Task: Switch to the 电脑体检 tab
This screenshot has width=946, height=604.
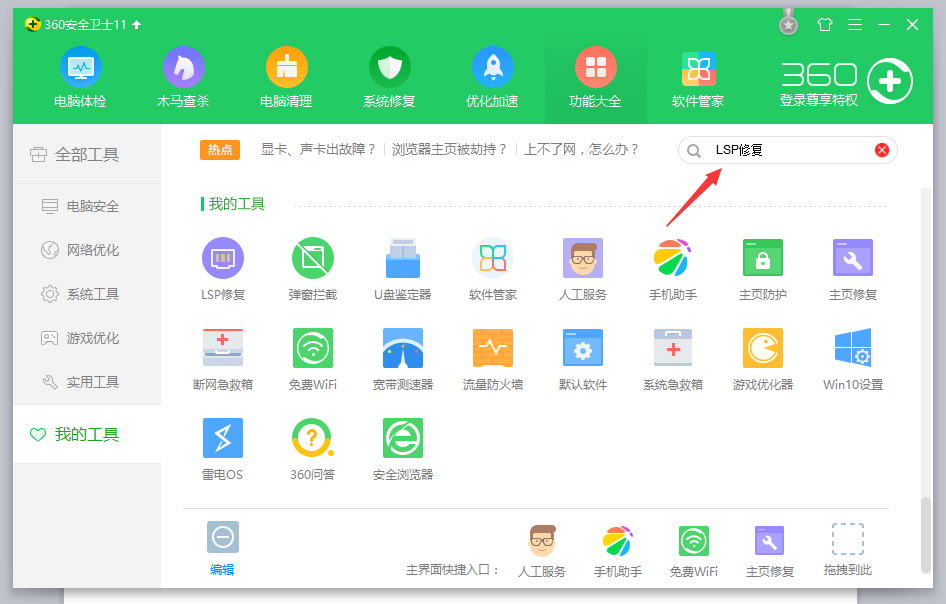Action: (80, 78)
